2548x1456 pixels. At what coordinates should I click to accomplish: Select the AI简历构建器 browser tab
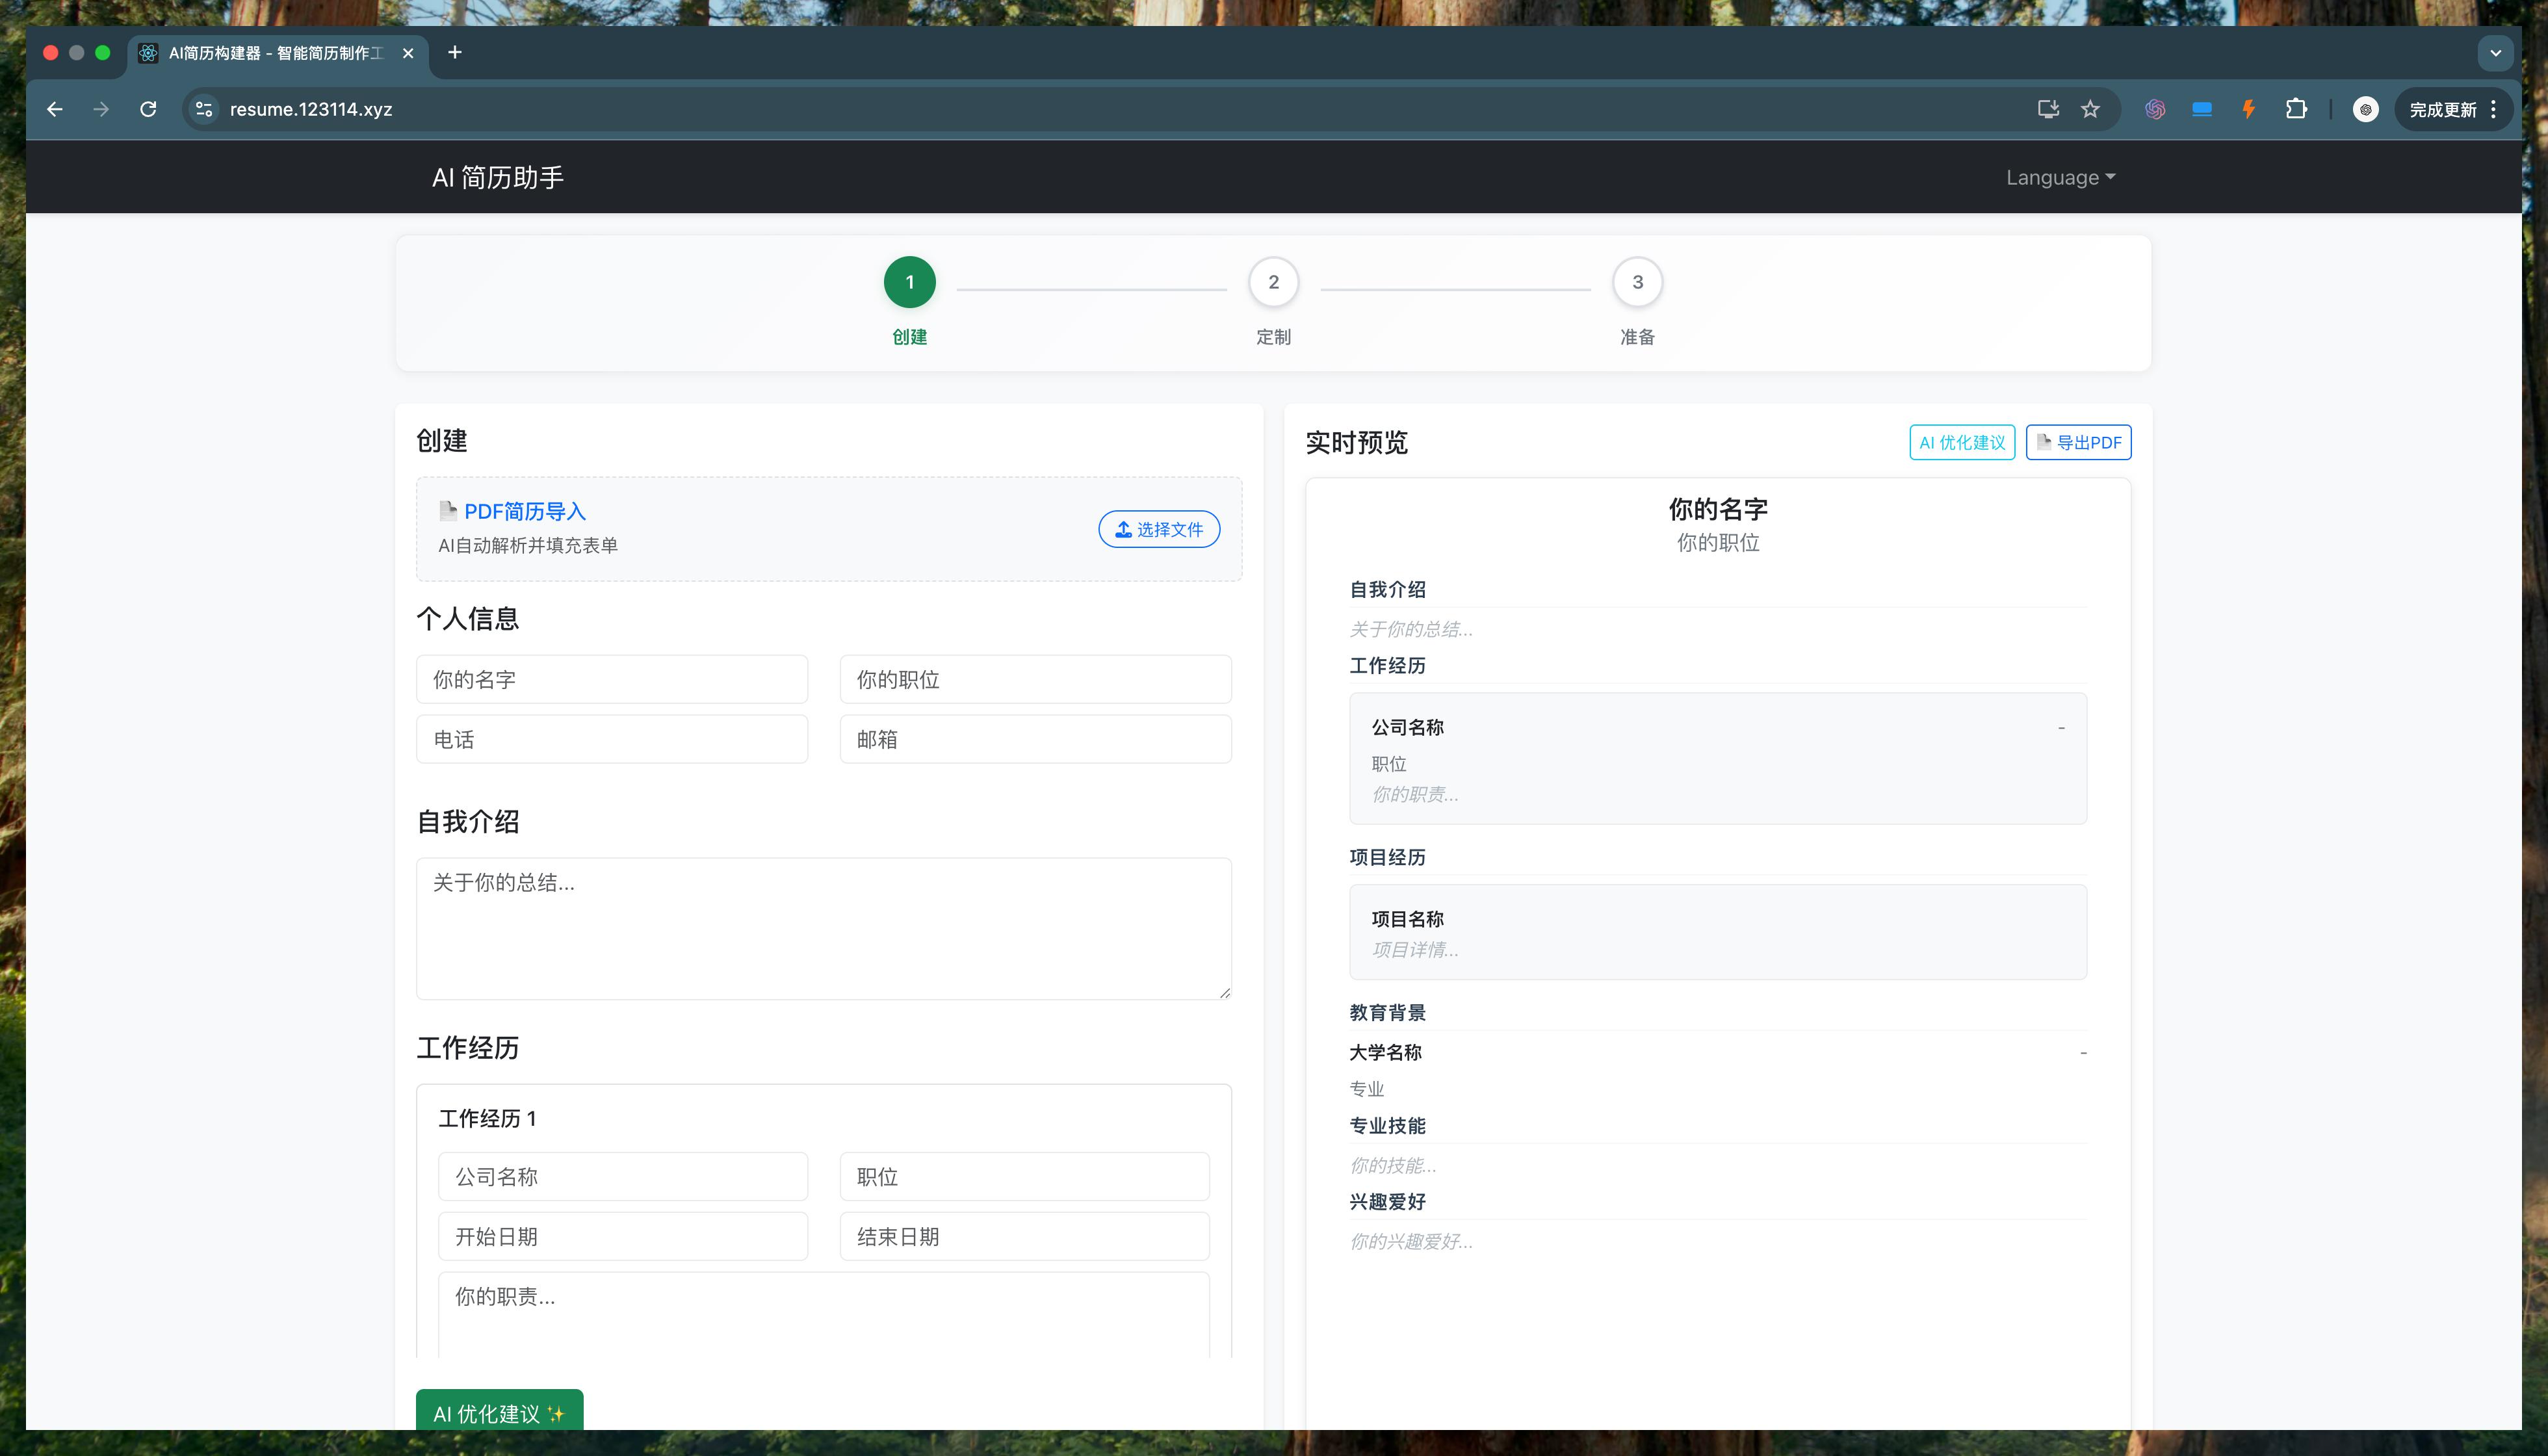[278, 53]
